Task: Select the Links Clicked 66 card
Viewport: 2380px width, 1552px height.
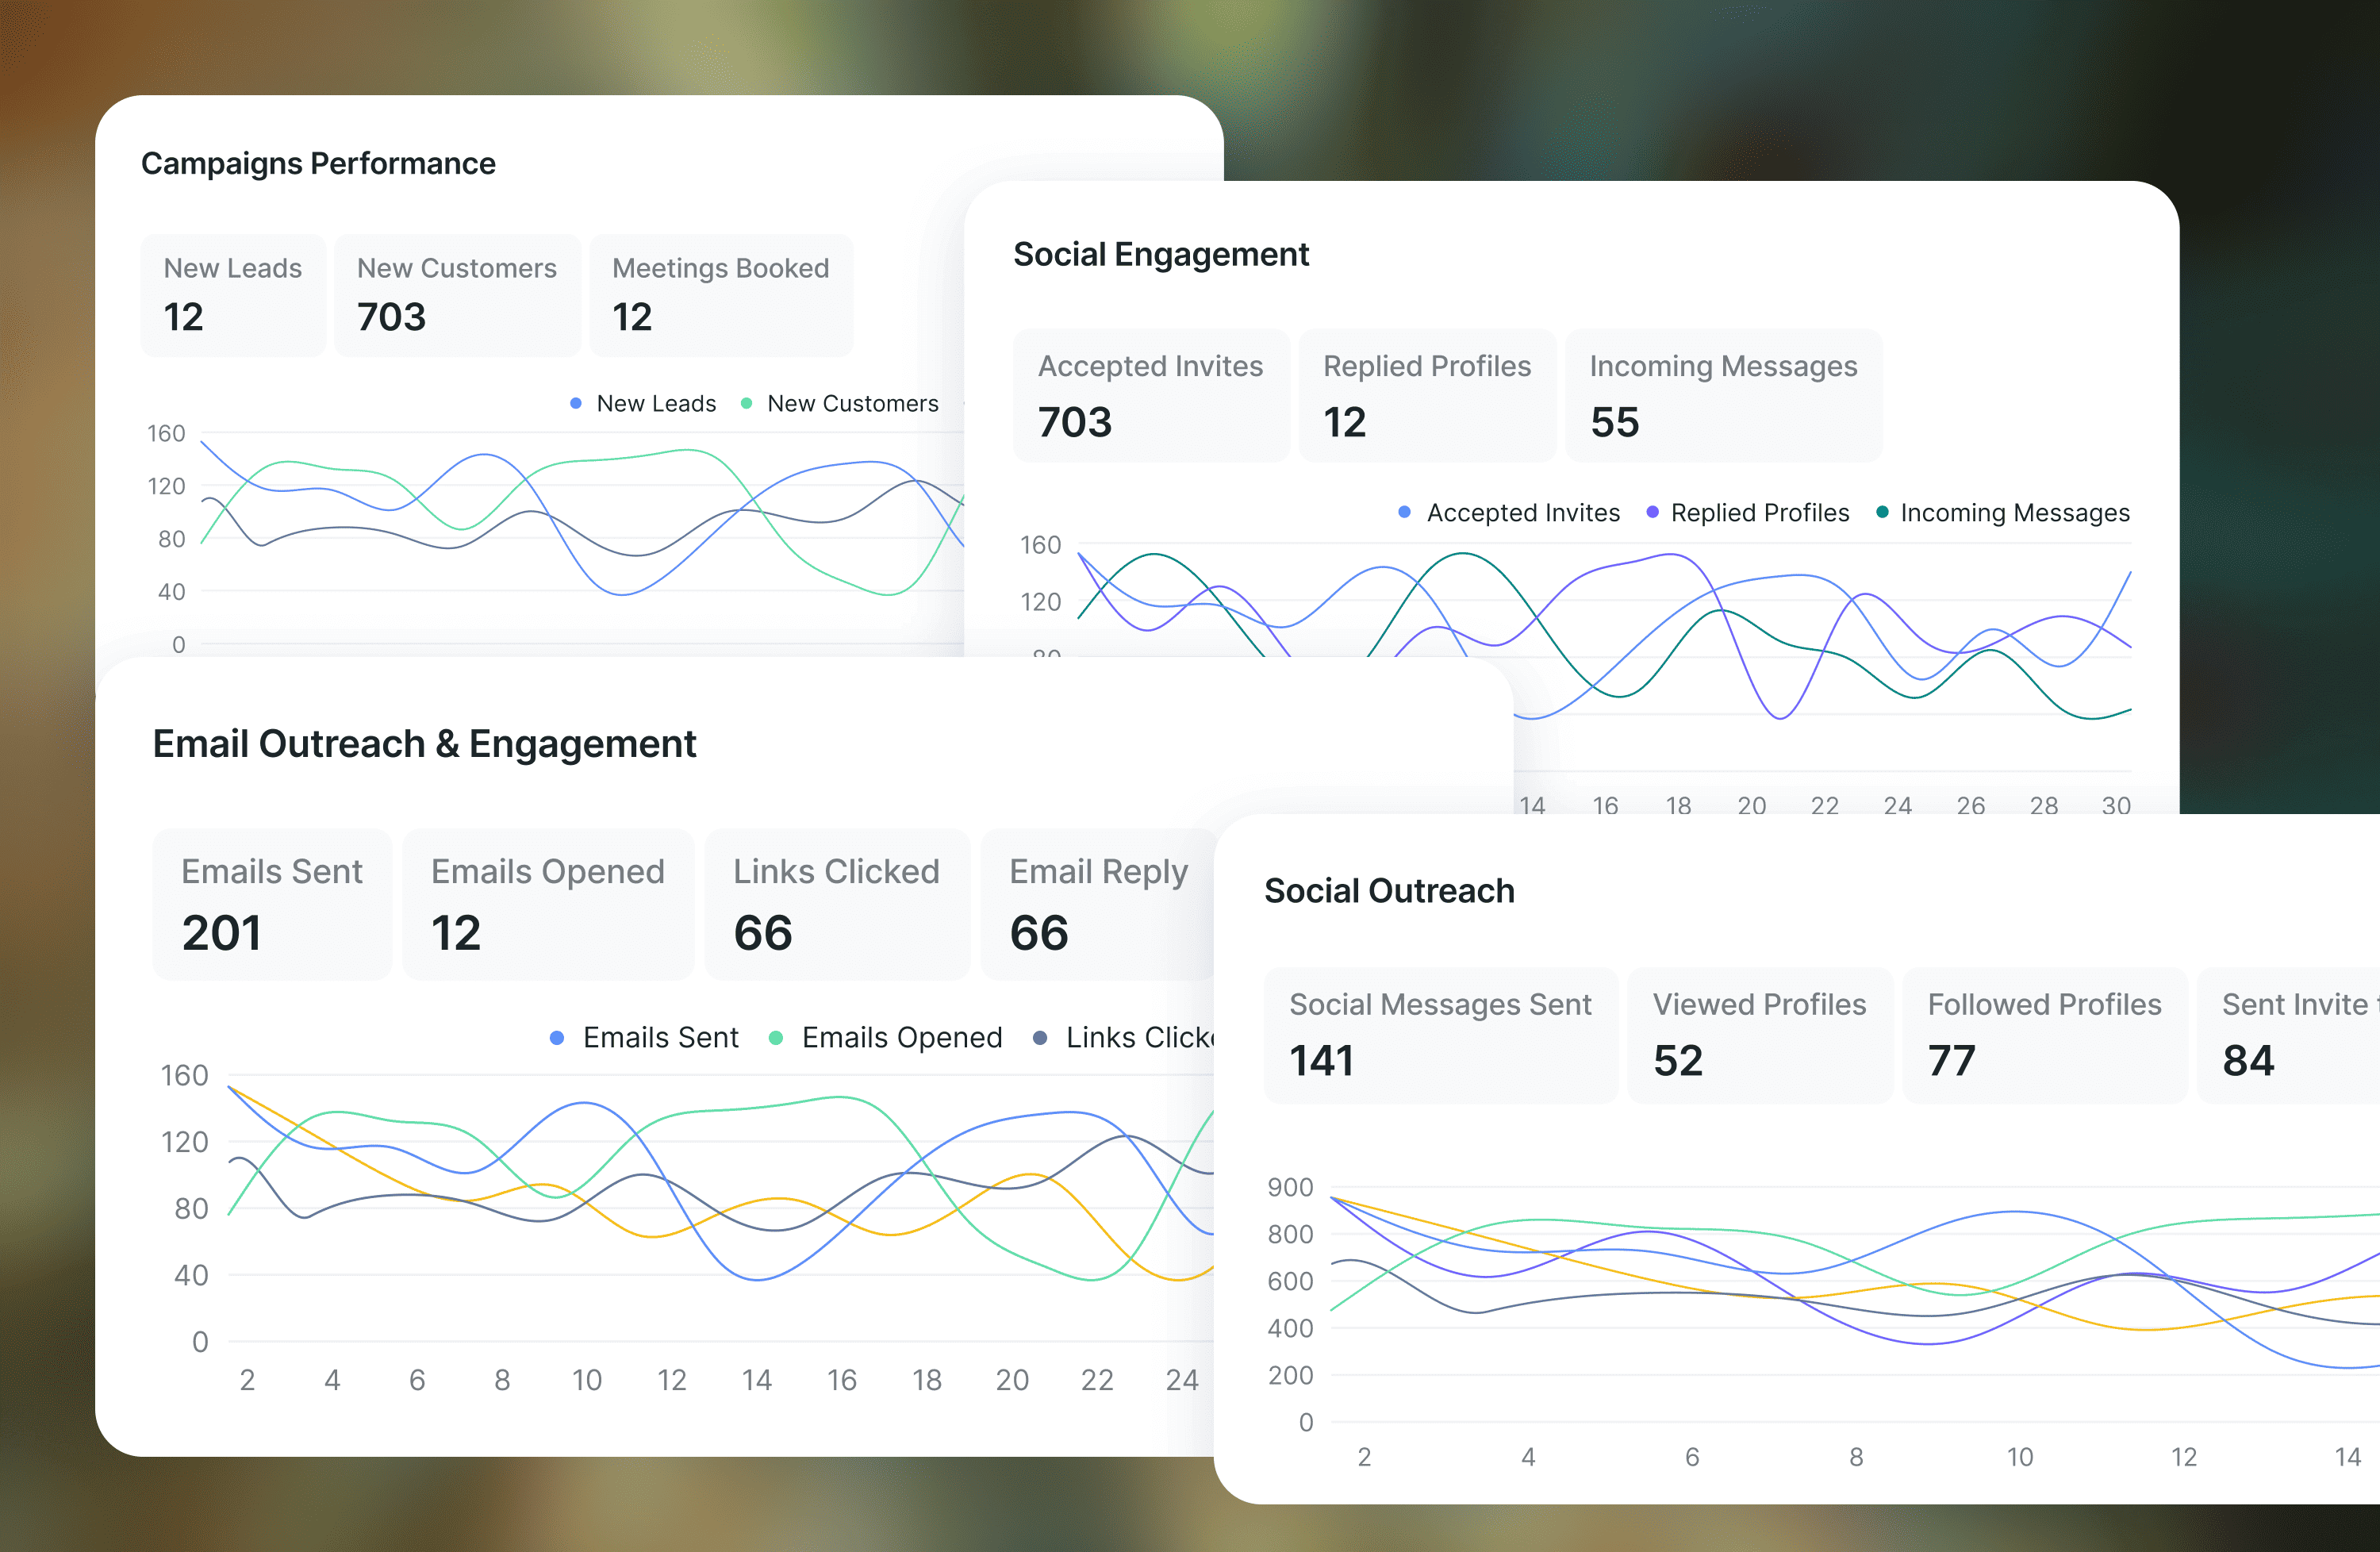Action: [x=836, y=903]
